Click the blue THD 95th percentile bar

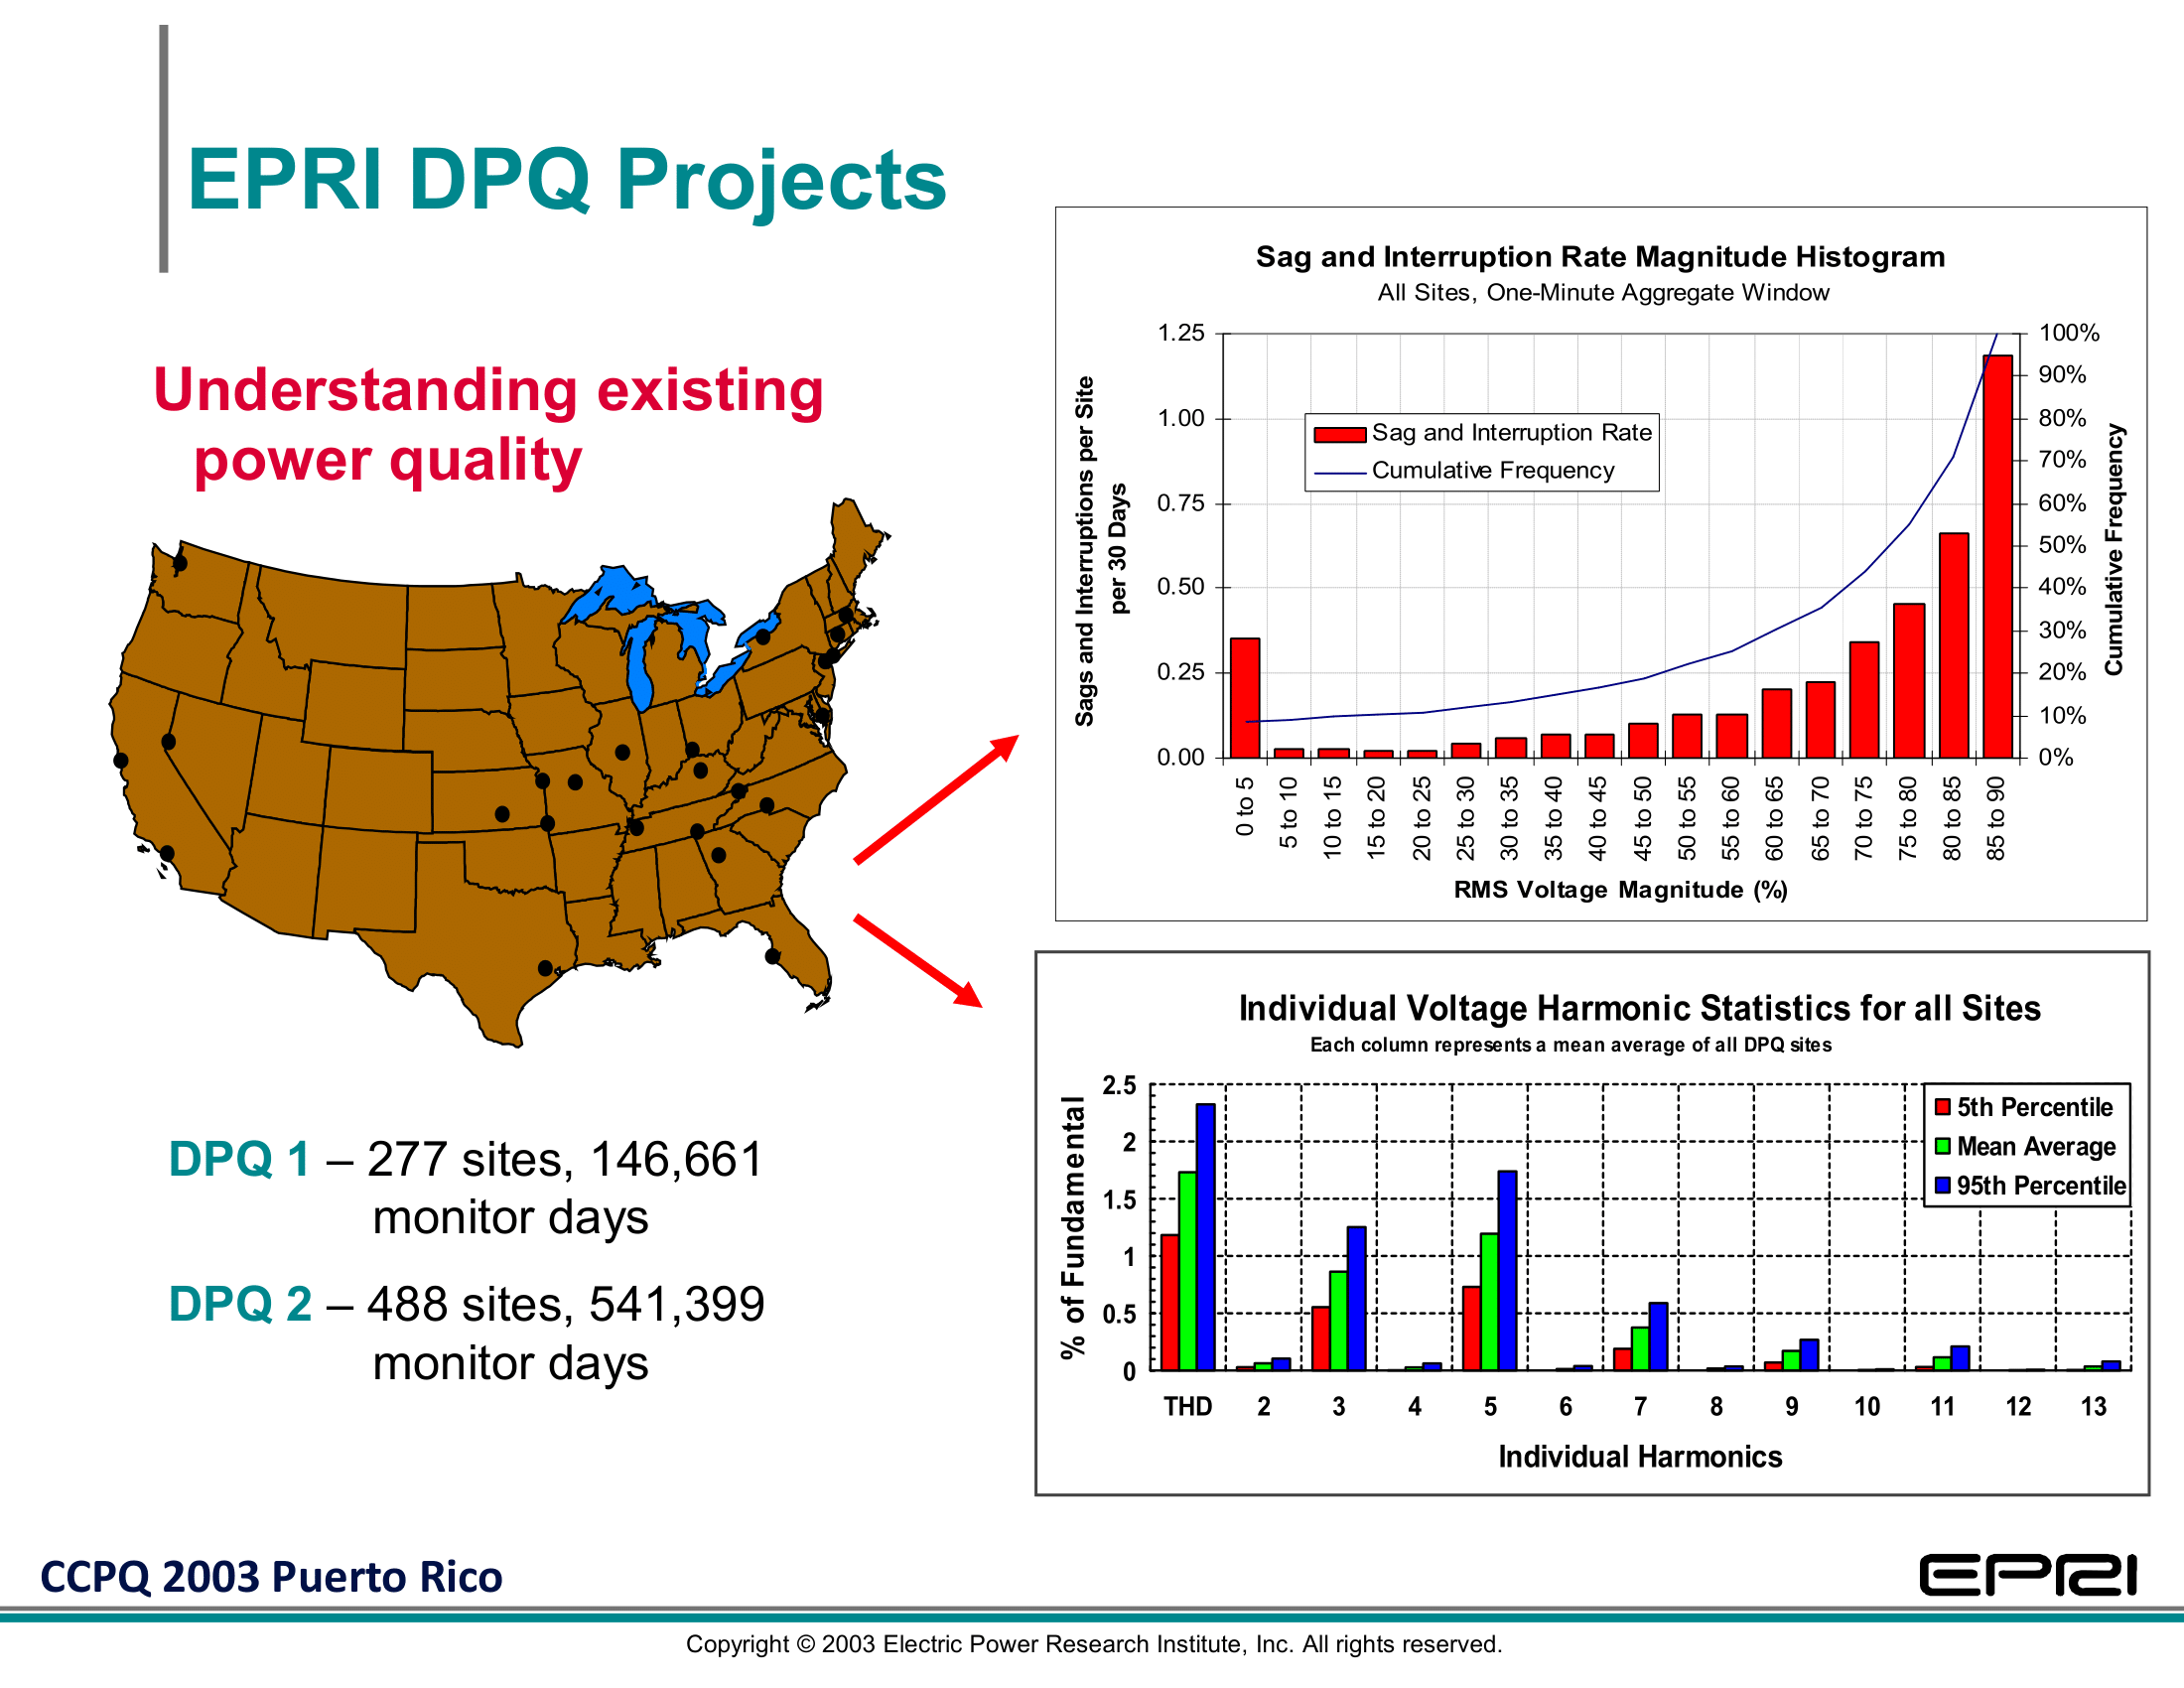(1205, 1236)
